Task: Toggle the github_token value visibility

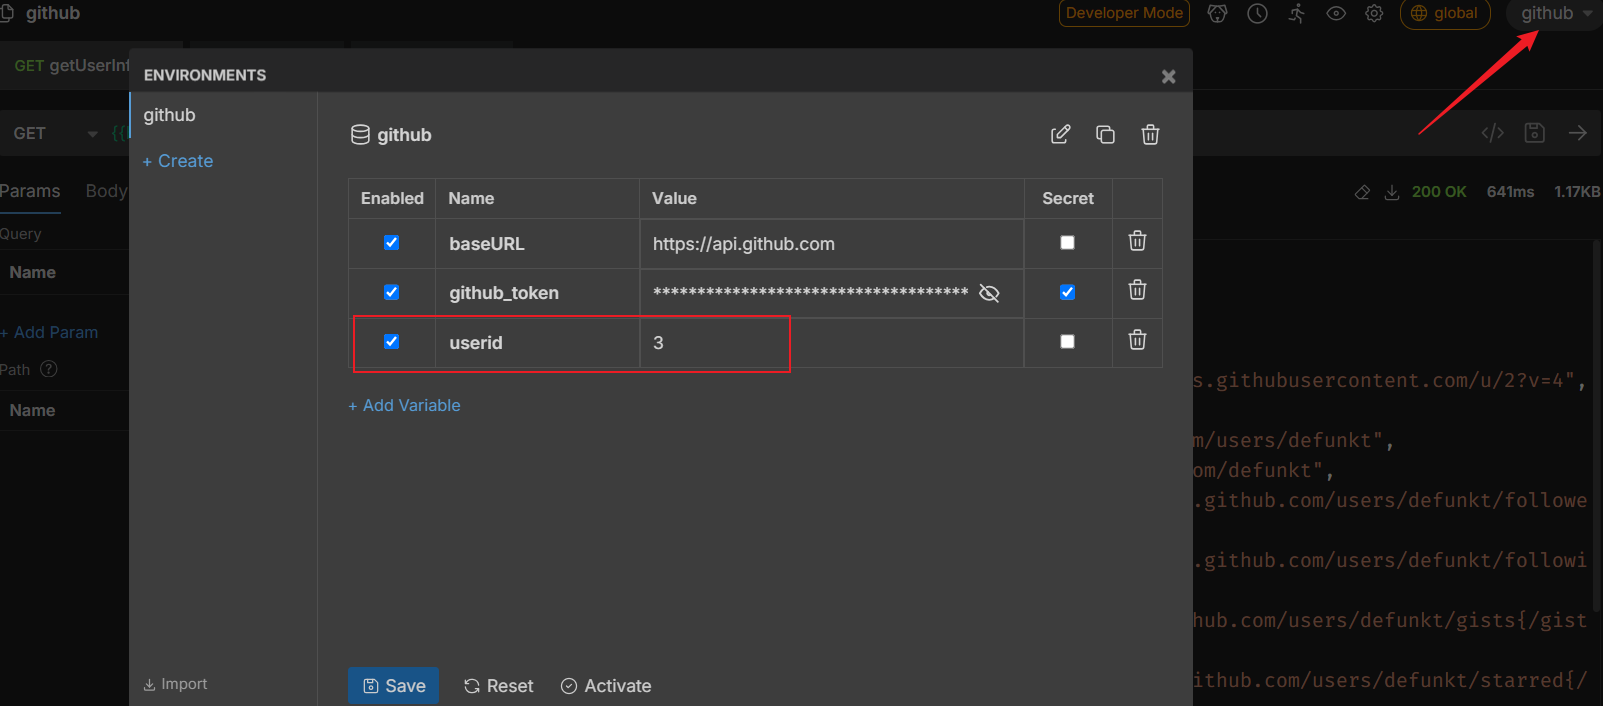Action: pyautogui.click(x=989, y=293)
